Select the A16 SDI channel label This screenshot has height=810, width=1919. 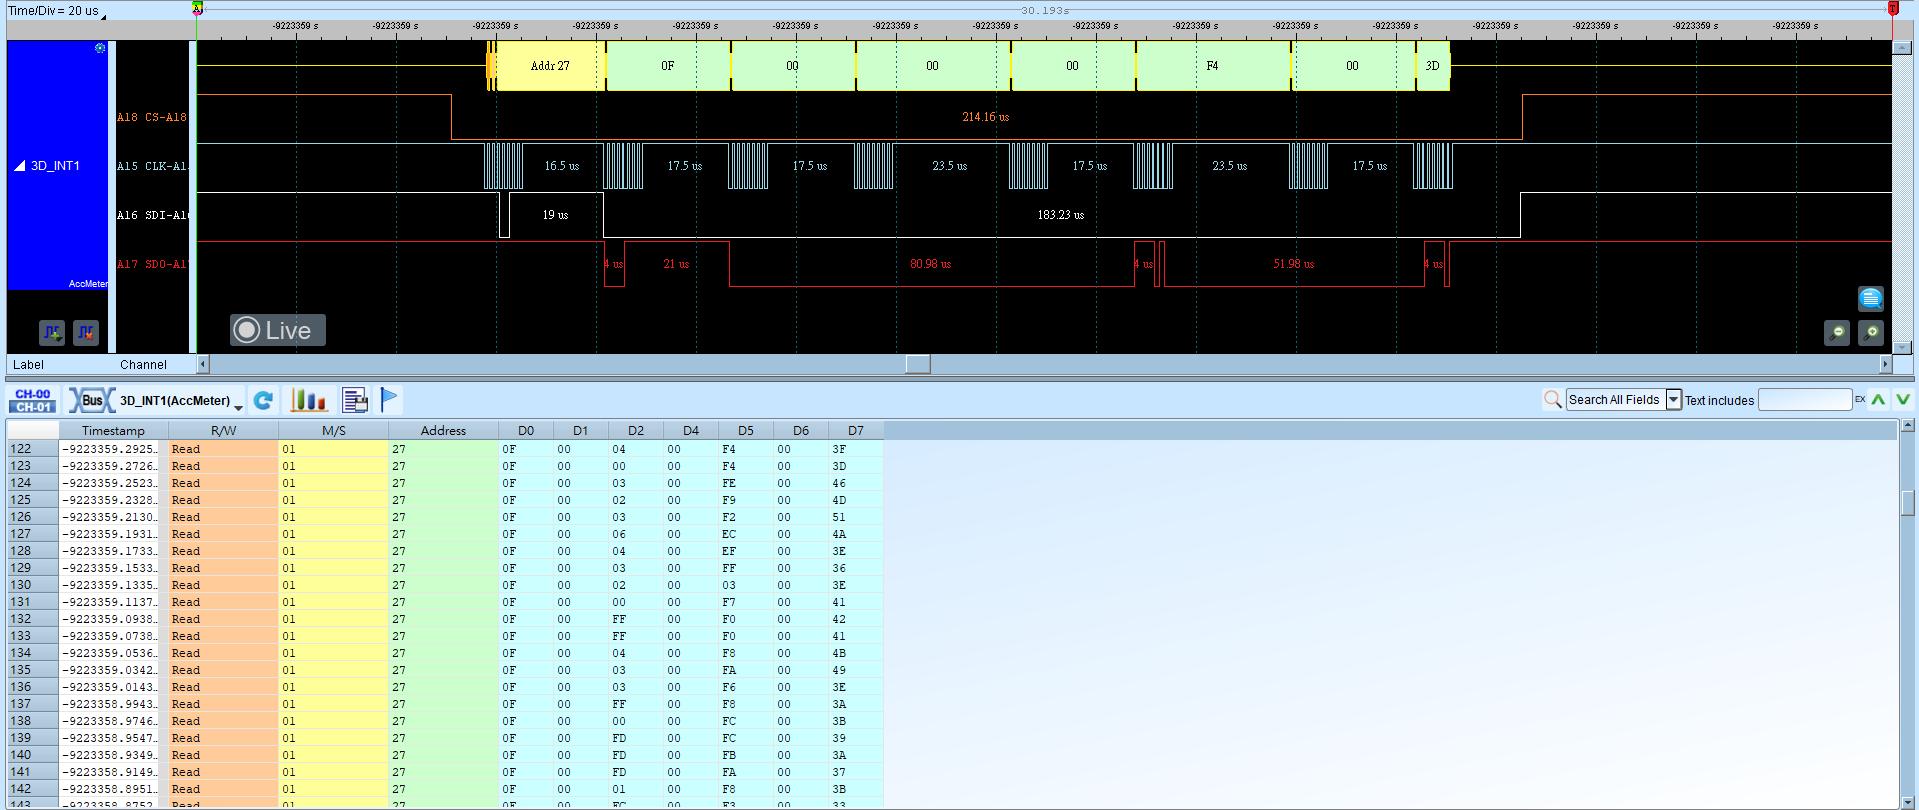point(152,215)
